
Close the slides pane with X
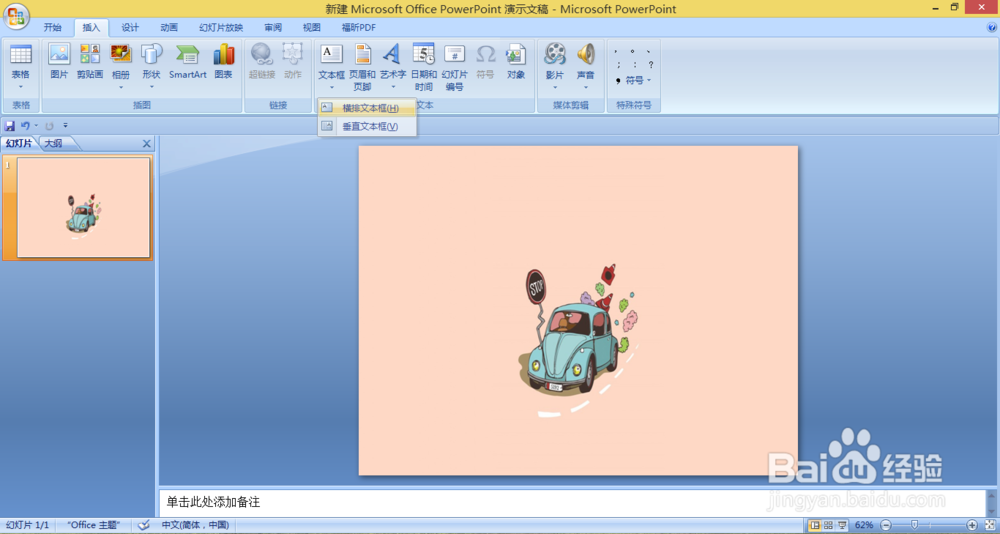tap(147, 144)
